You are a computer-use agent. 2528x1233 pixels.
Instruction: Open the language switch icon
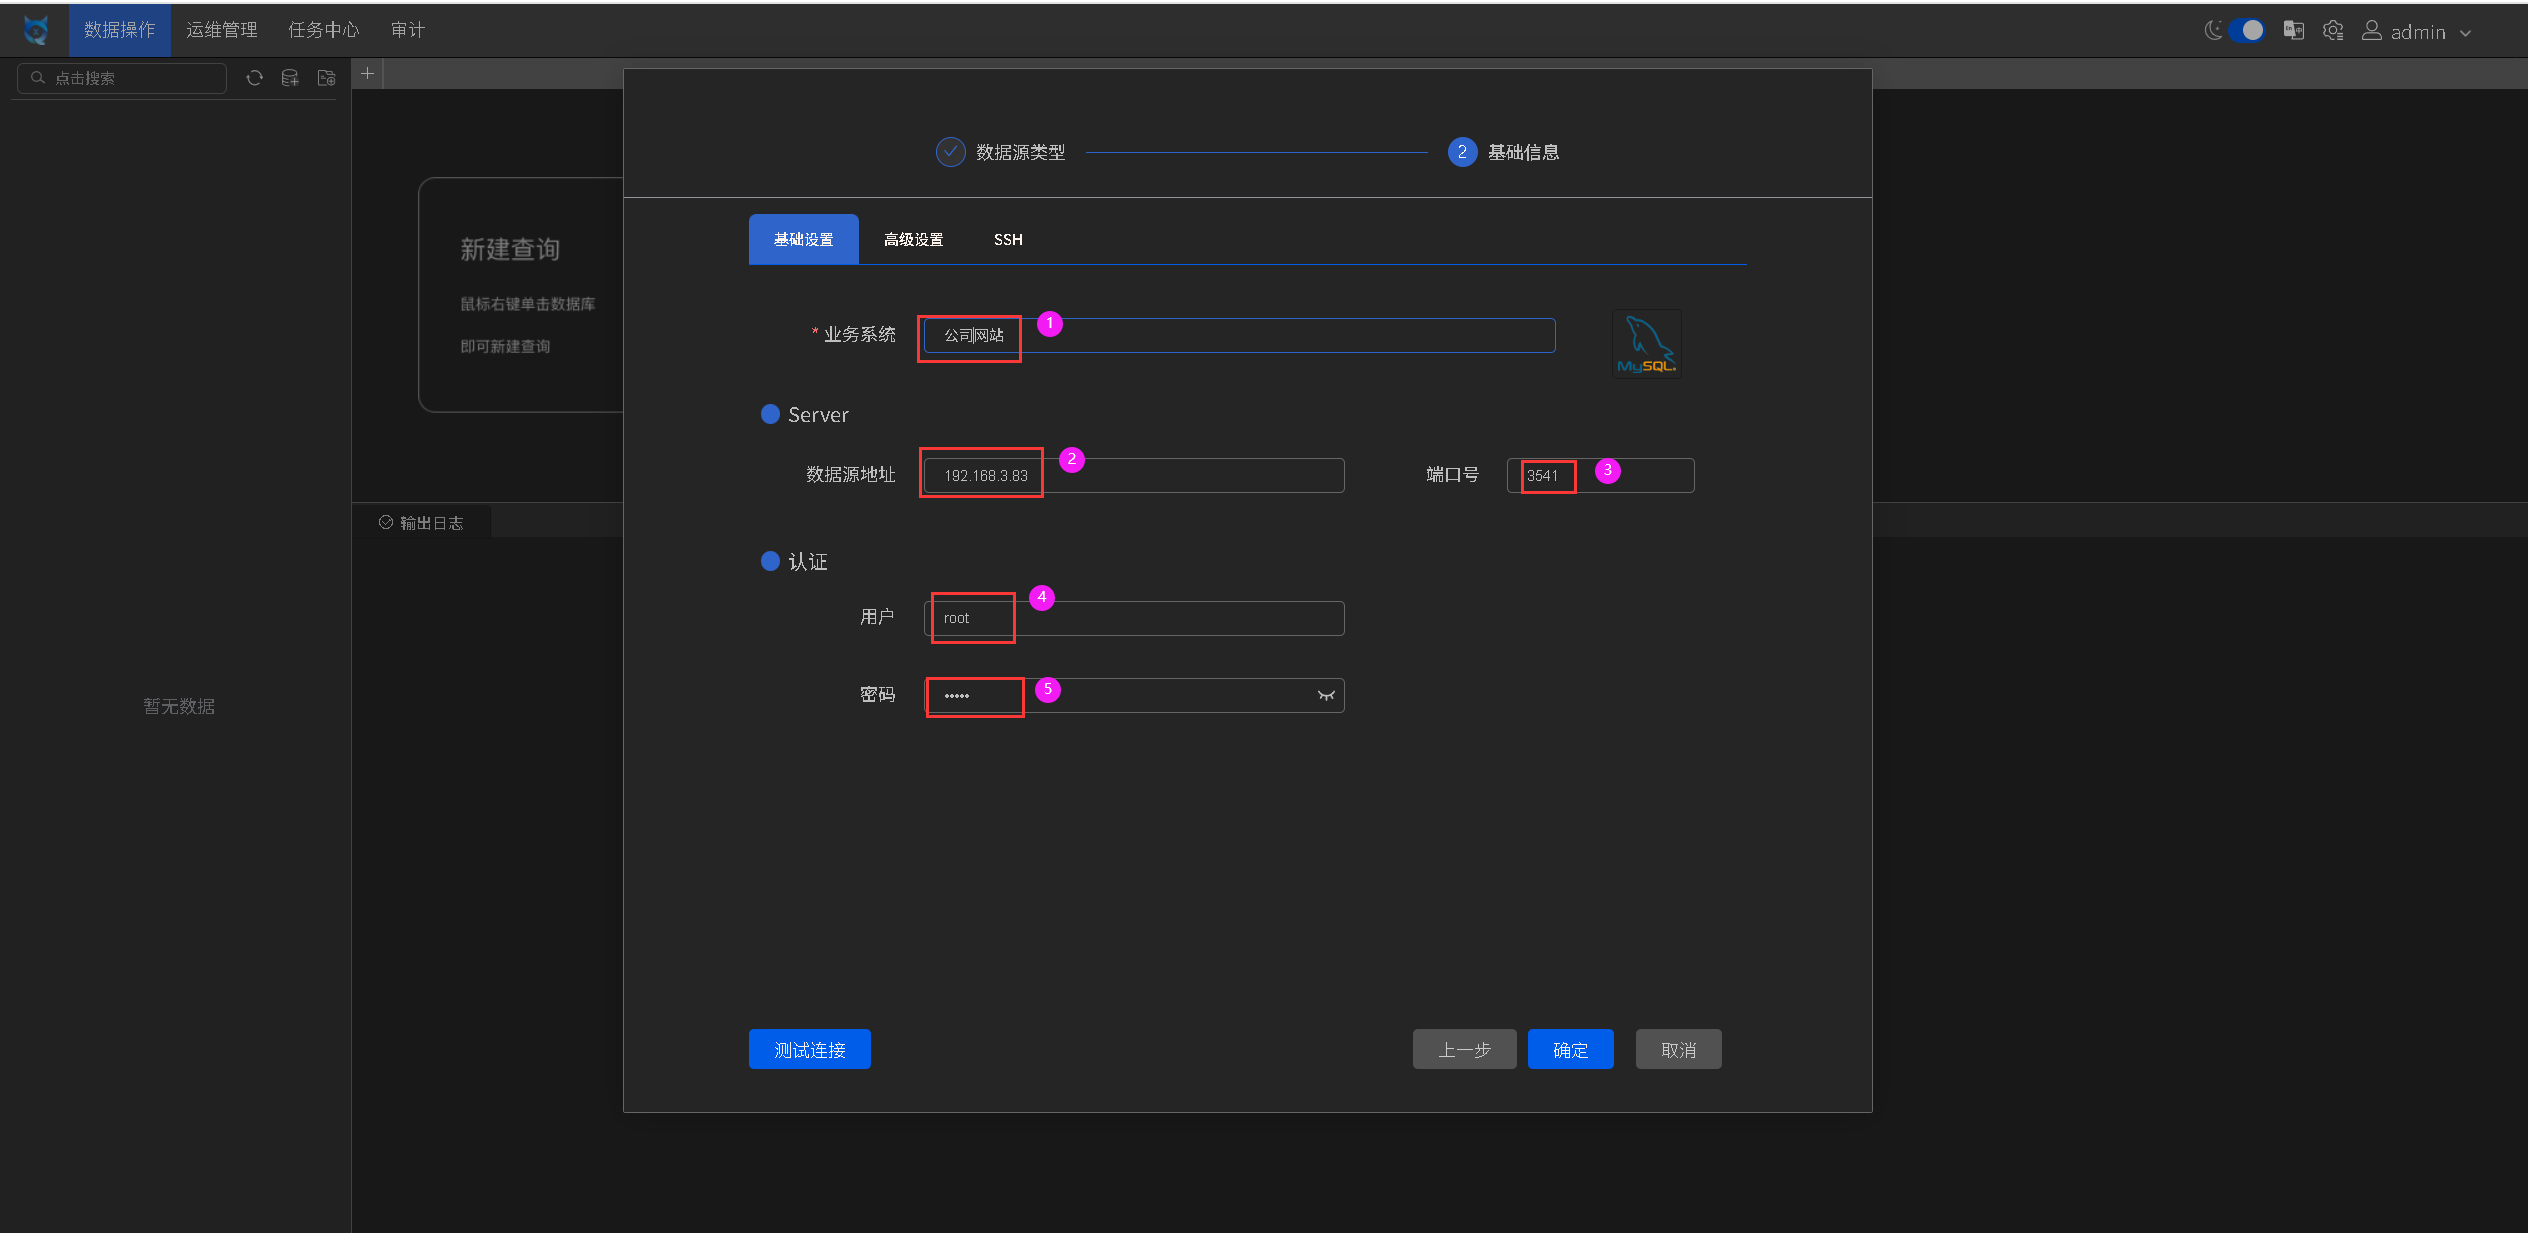[x=2293, y=31]
